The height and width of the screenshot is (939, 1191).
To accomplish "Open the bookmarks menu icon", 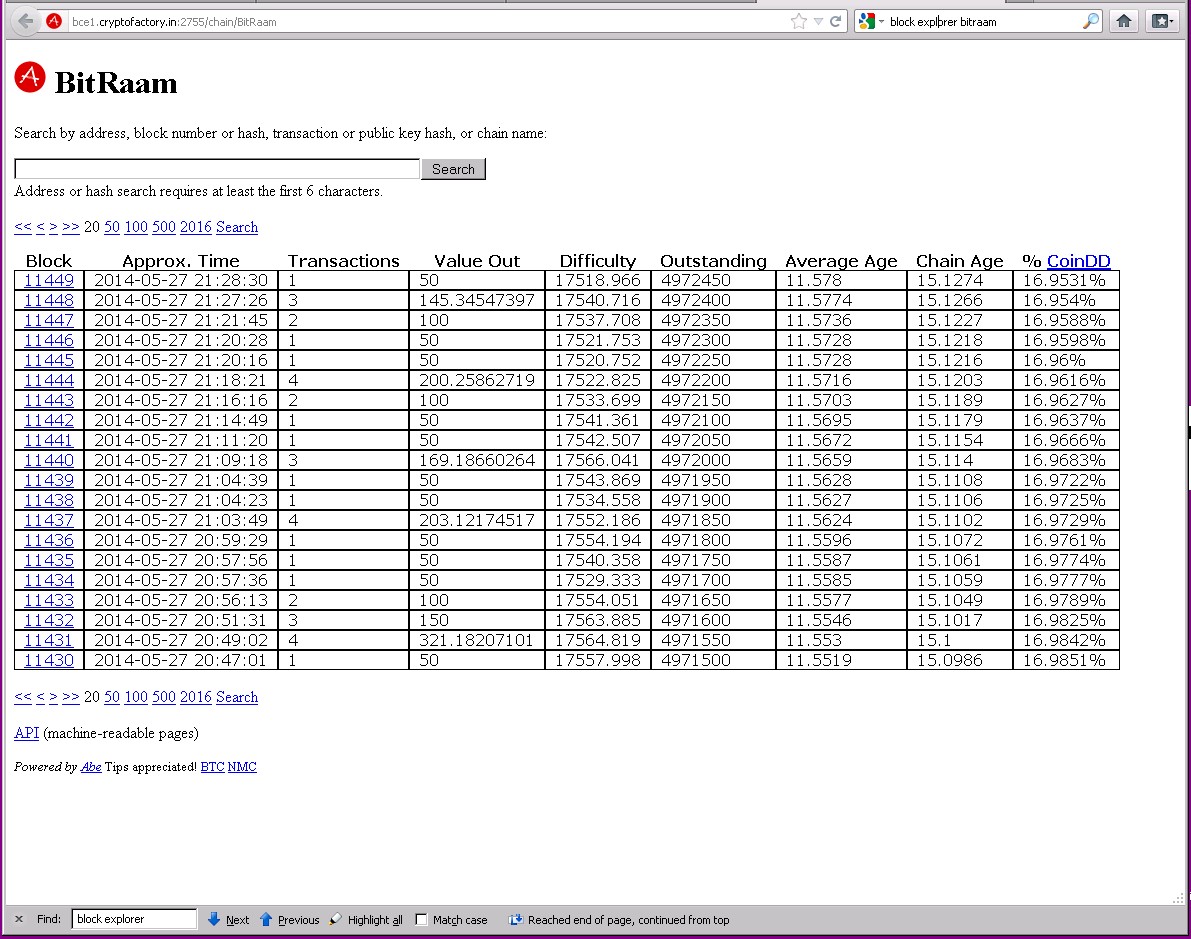I will (1161, 21).
